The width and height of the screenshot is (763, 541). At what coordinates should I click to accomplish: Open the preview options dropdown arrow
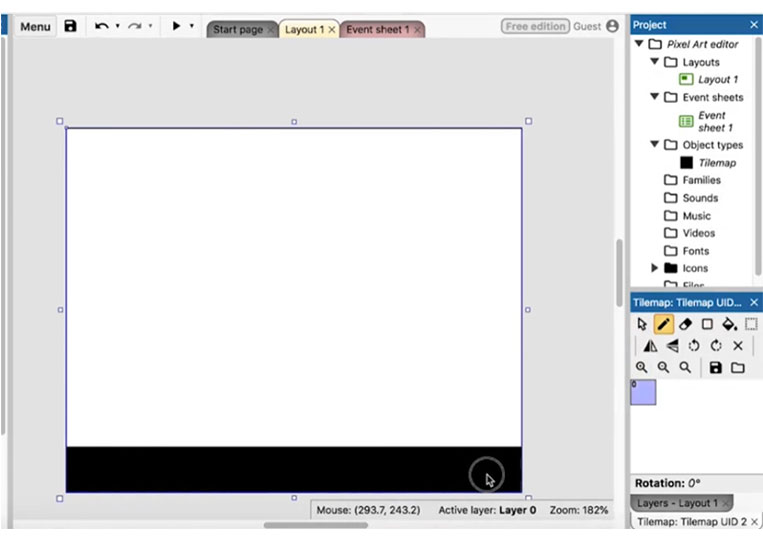pyautogui.click(x=192, y=26)
